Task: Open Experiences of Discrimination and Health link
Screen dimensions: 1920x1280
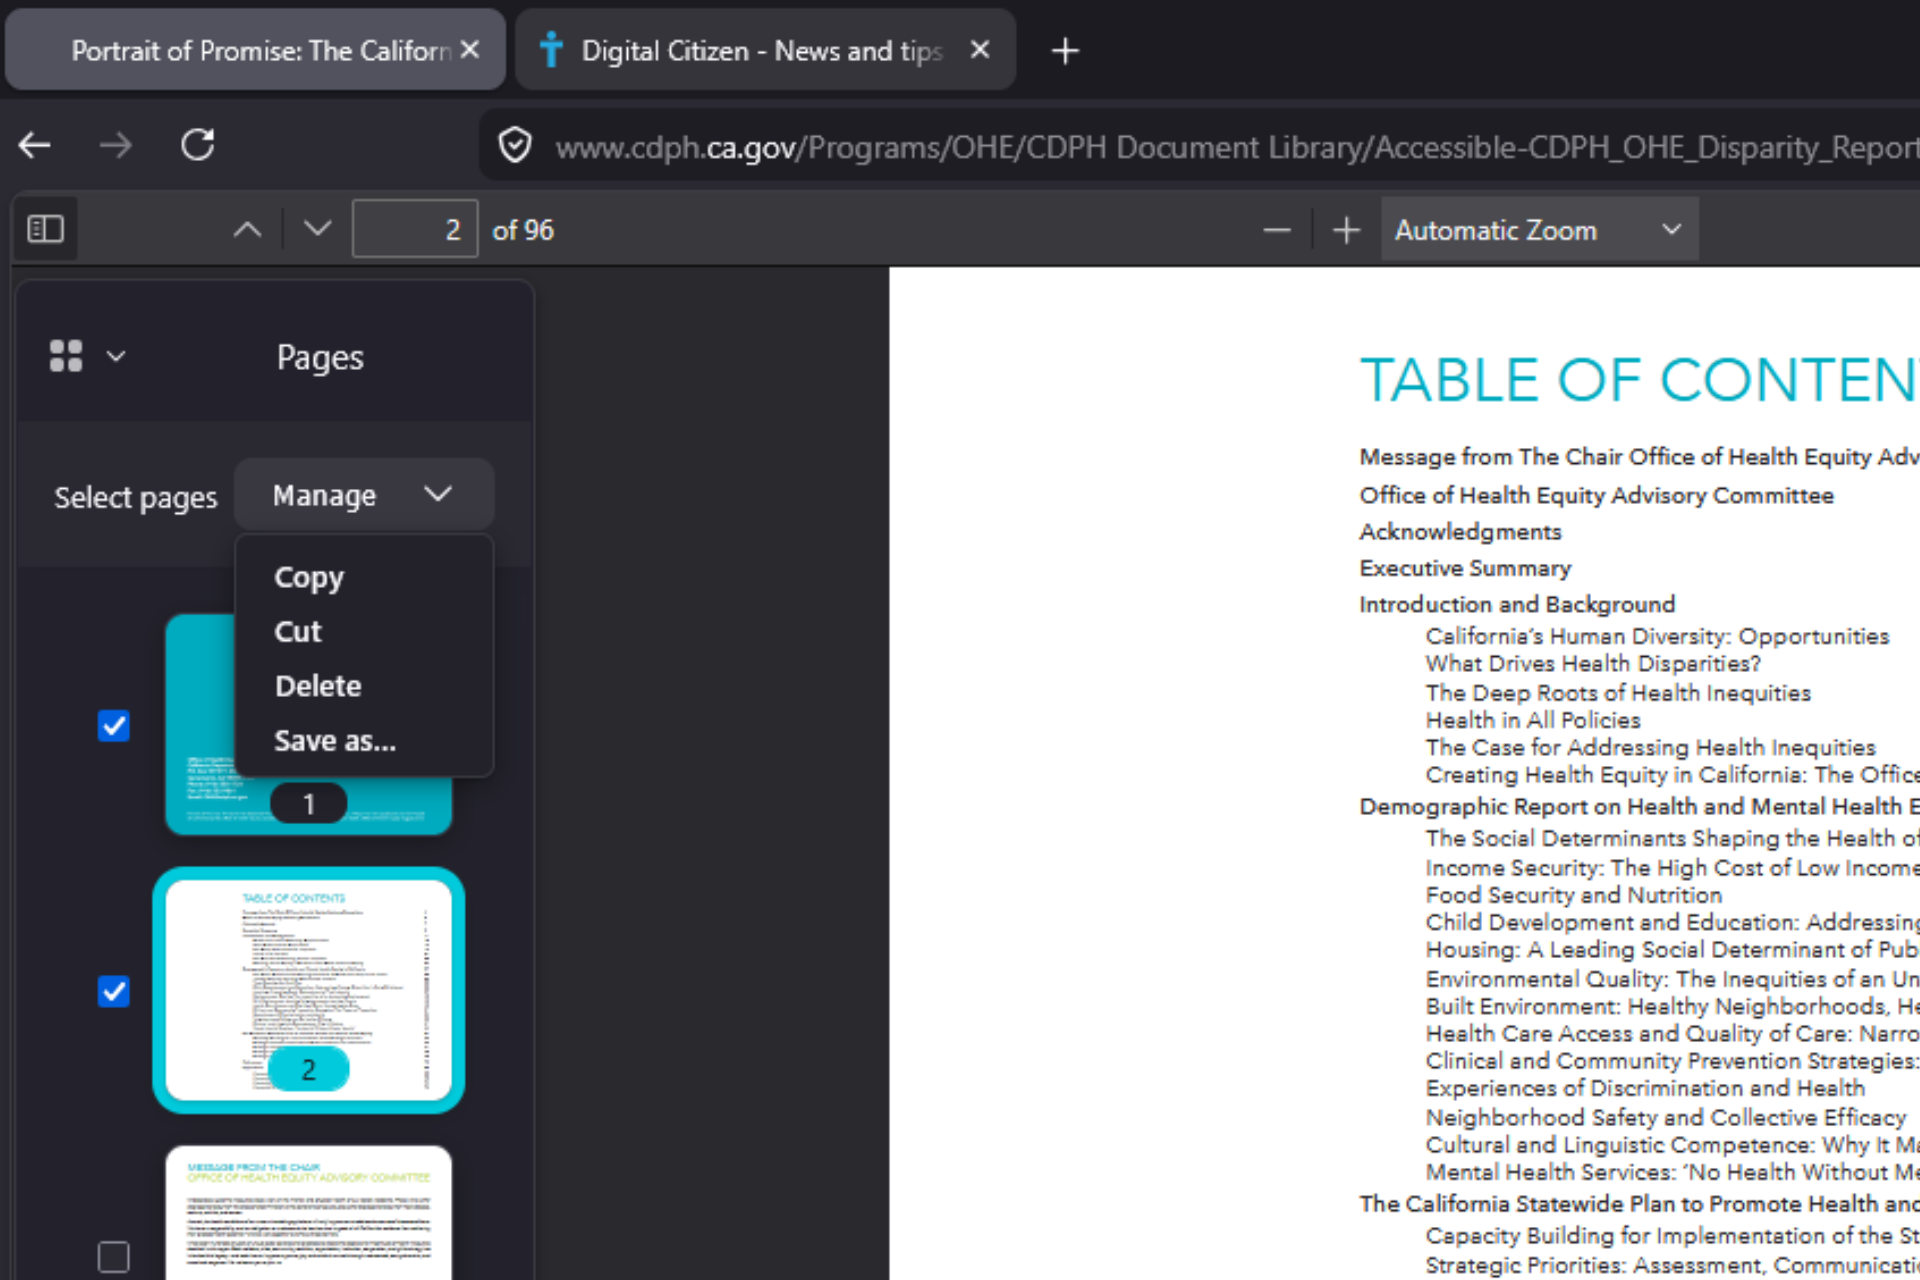Action: (x=1645, y=1088)
